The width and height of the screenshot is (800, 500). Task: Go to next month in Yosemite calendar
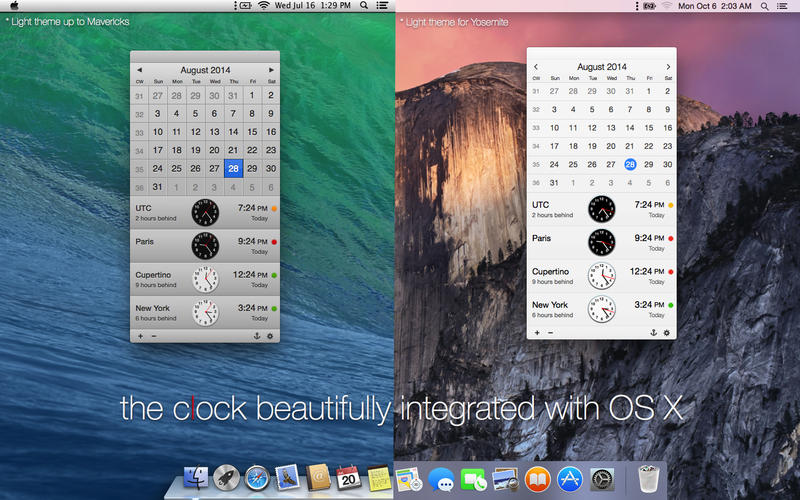[x=668, y=67]
